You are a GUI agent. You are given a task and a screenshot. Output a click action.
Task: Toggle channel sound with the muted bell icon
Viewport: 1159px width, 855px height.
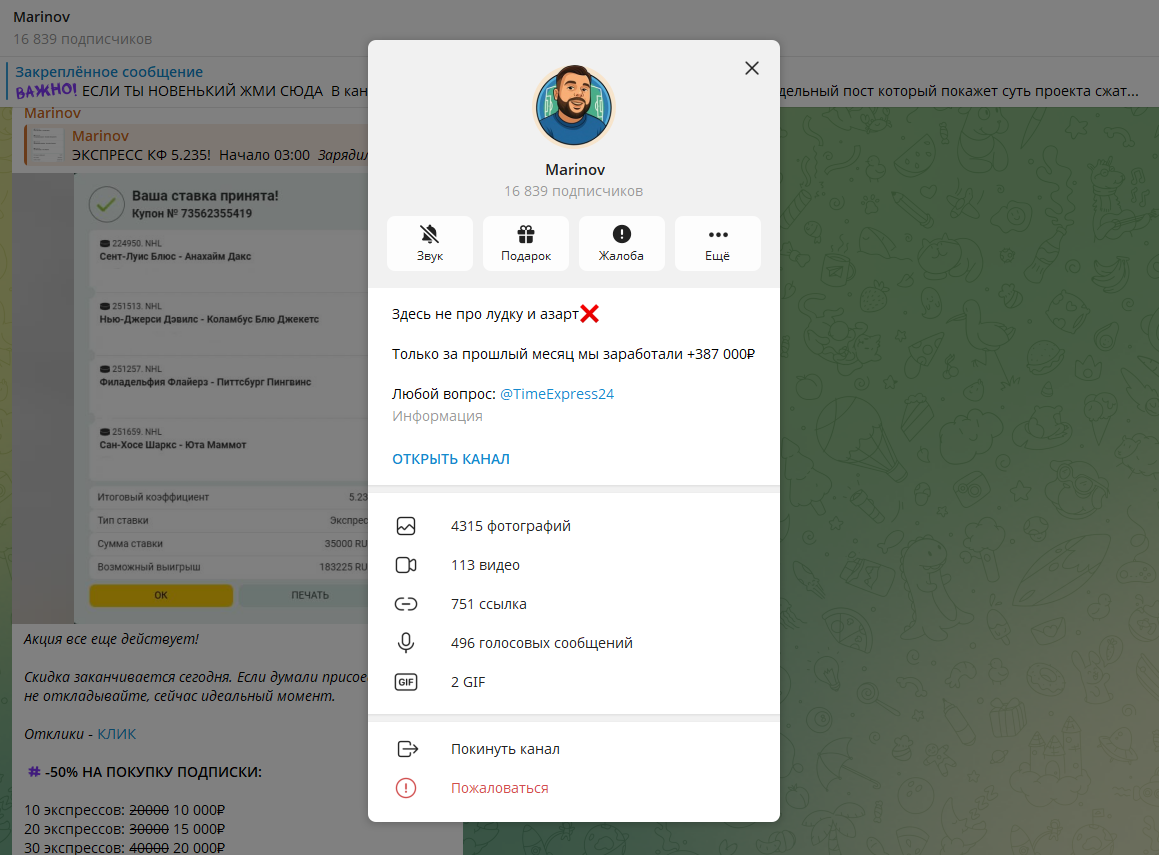click(x=429, y=243)
